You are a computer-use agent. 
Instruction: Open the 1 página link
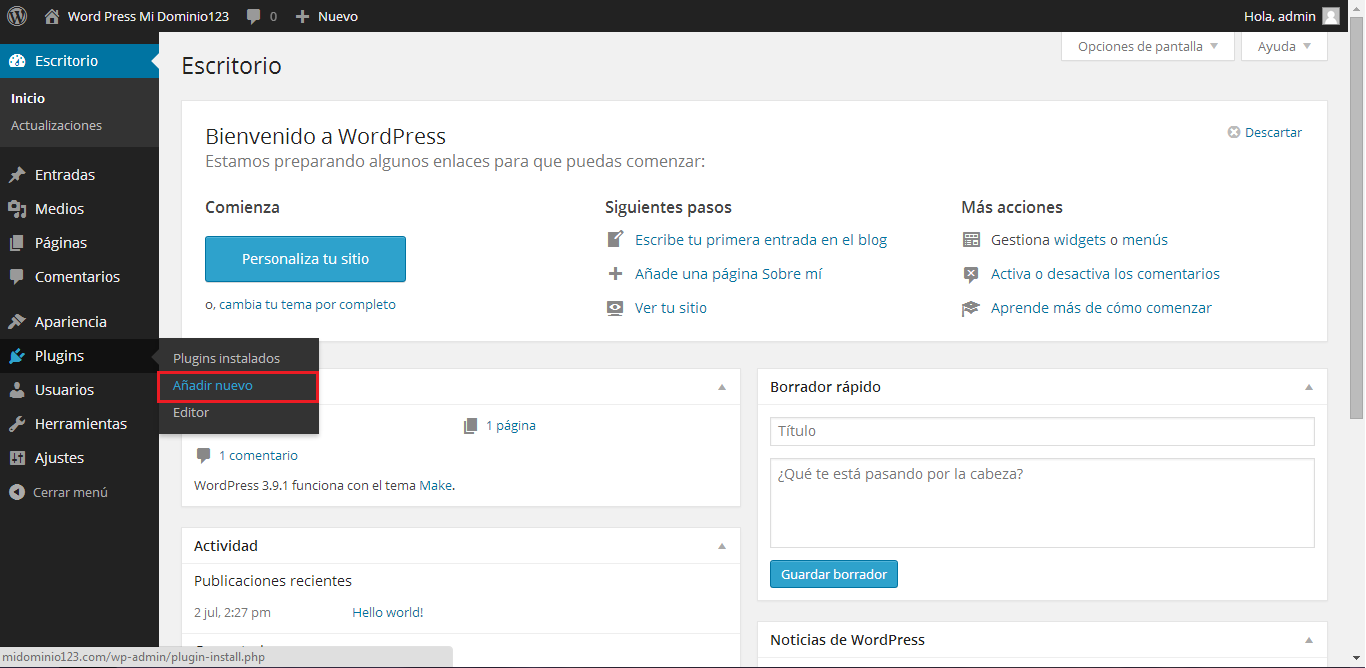511,426
